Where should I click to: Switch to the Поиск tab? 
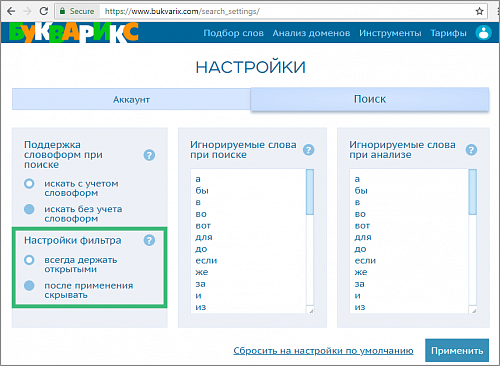(x=370, y=99)
